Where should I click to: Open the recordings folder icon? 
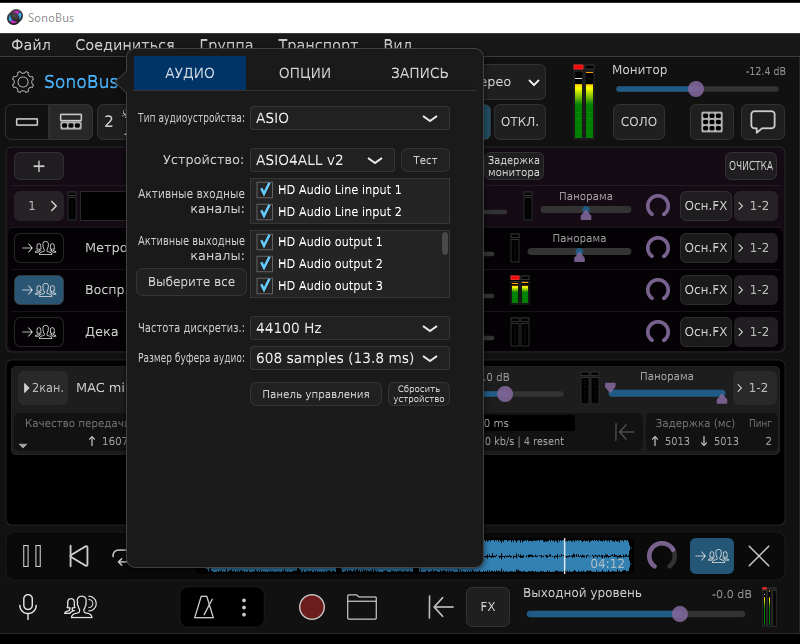coord(362,607)
